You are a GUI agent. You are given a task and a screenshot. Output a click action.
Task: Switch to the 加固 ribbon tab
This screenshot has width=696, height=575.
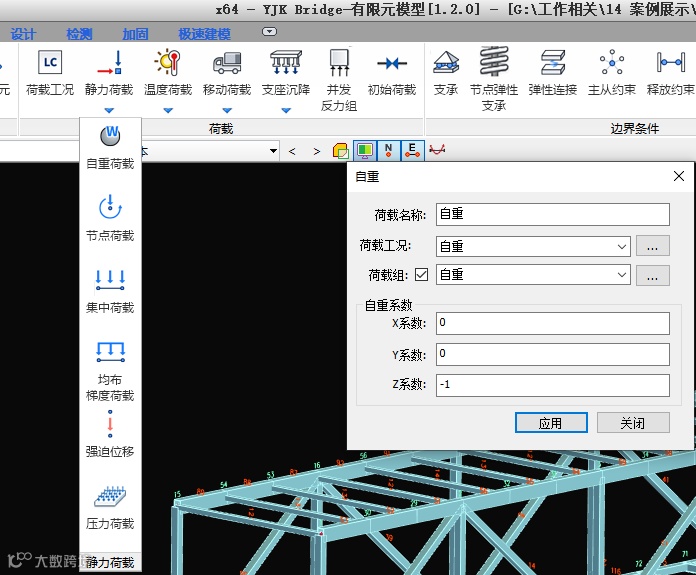pyautogui.click(x=135, y=34)
